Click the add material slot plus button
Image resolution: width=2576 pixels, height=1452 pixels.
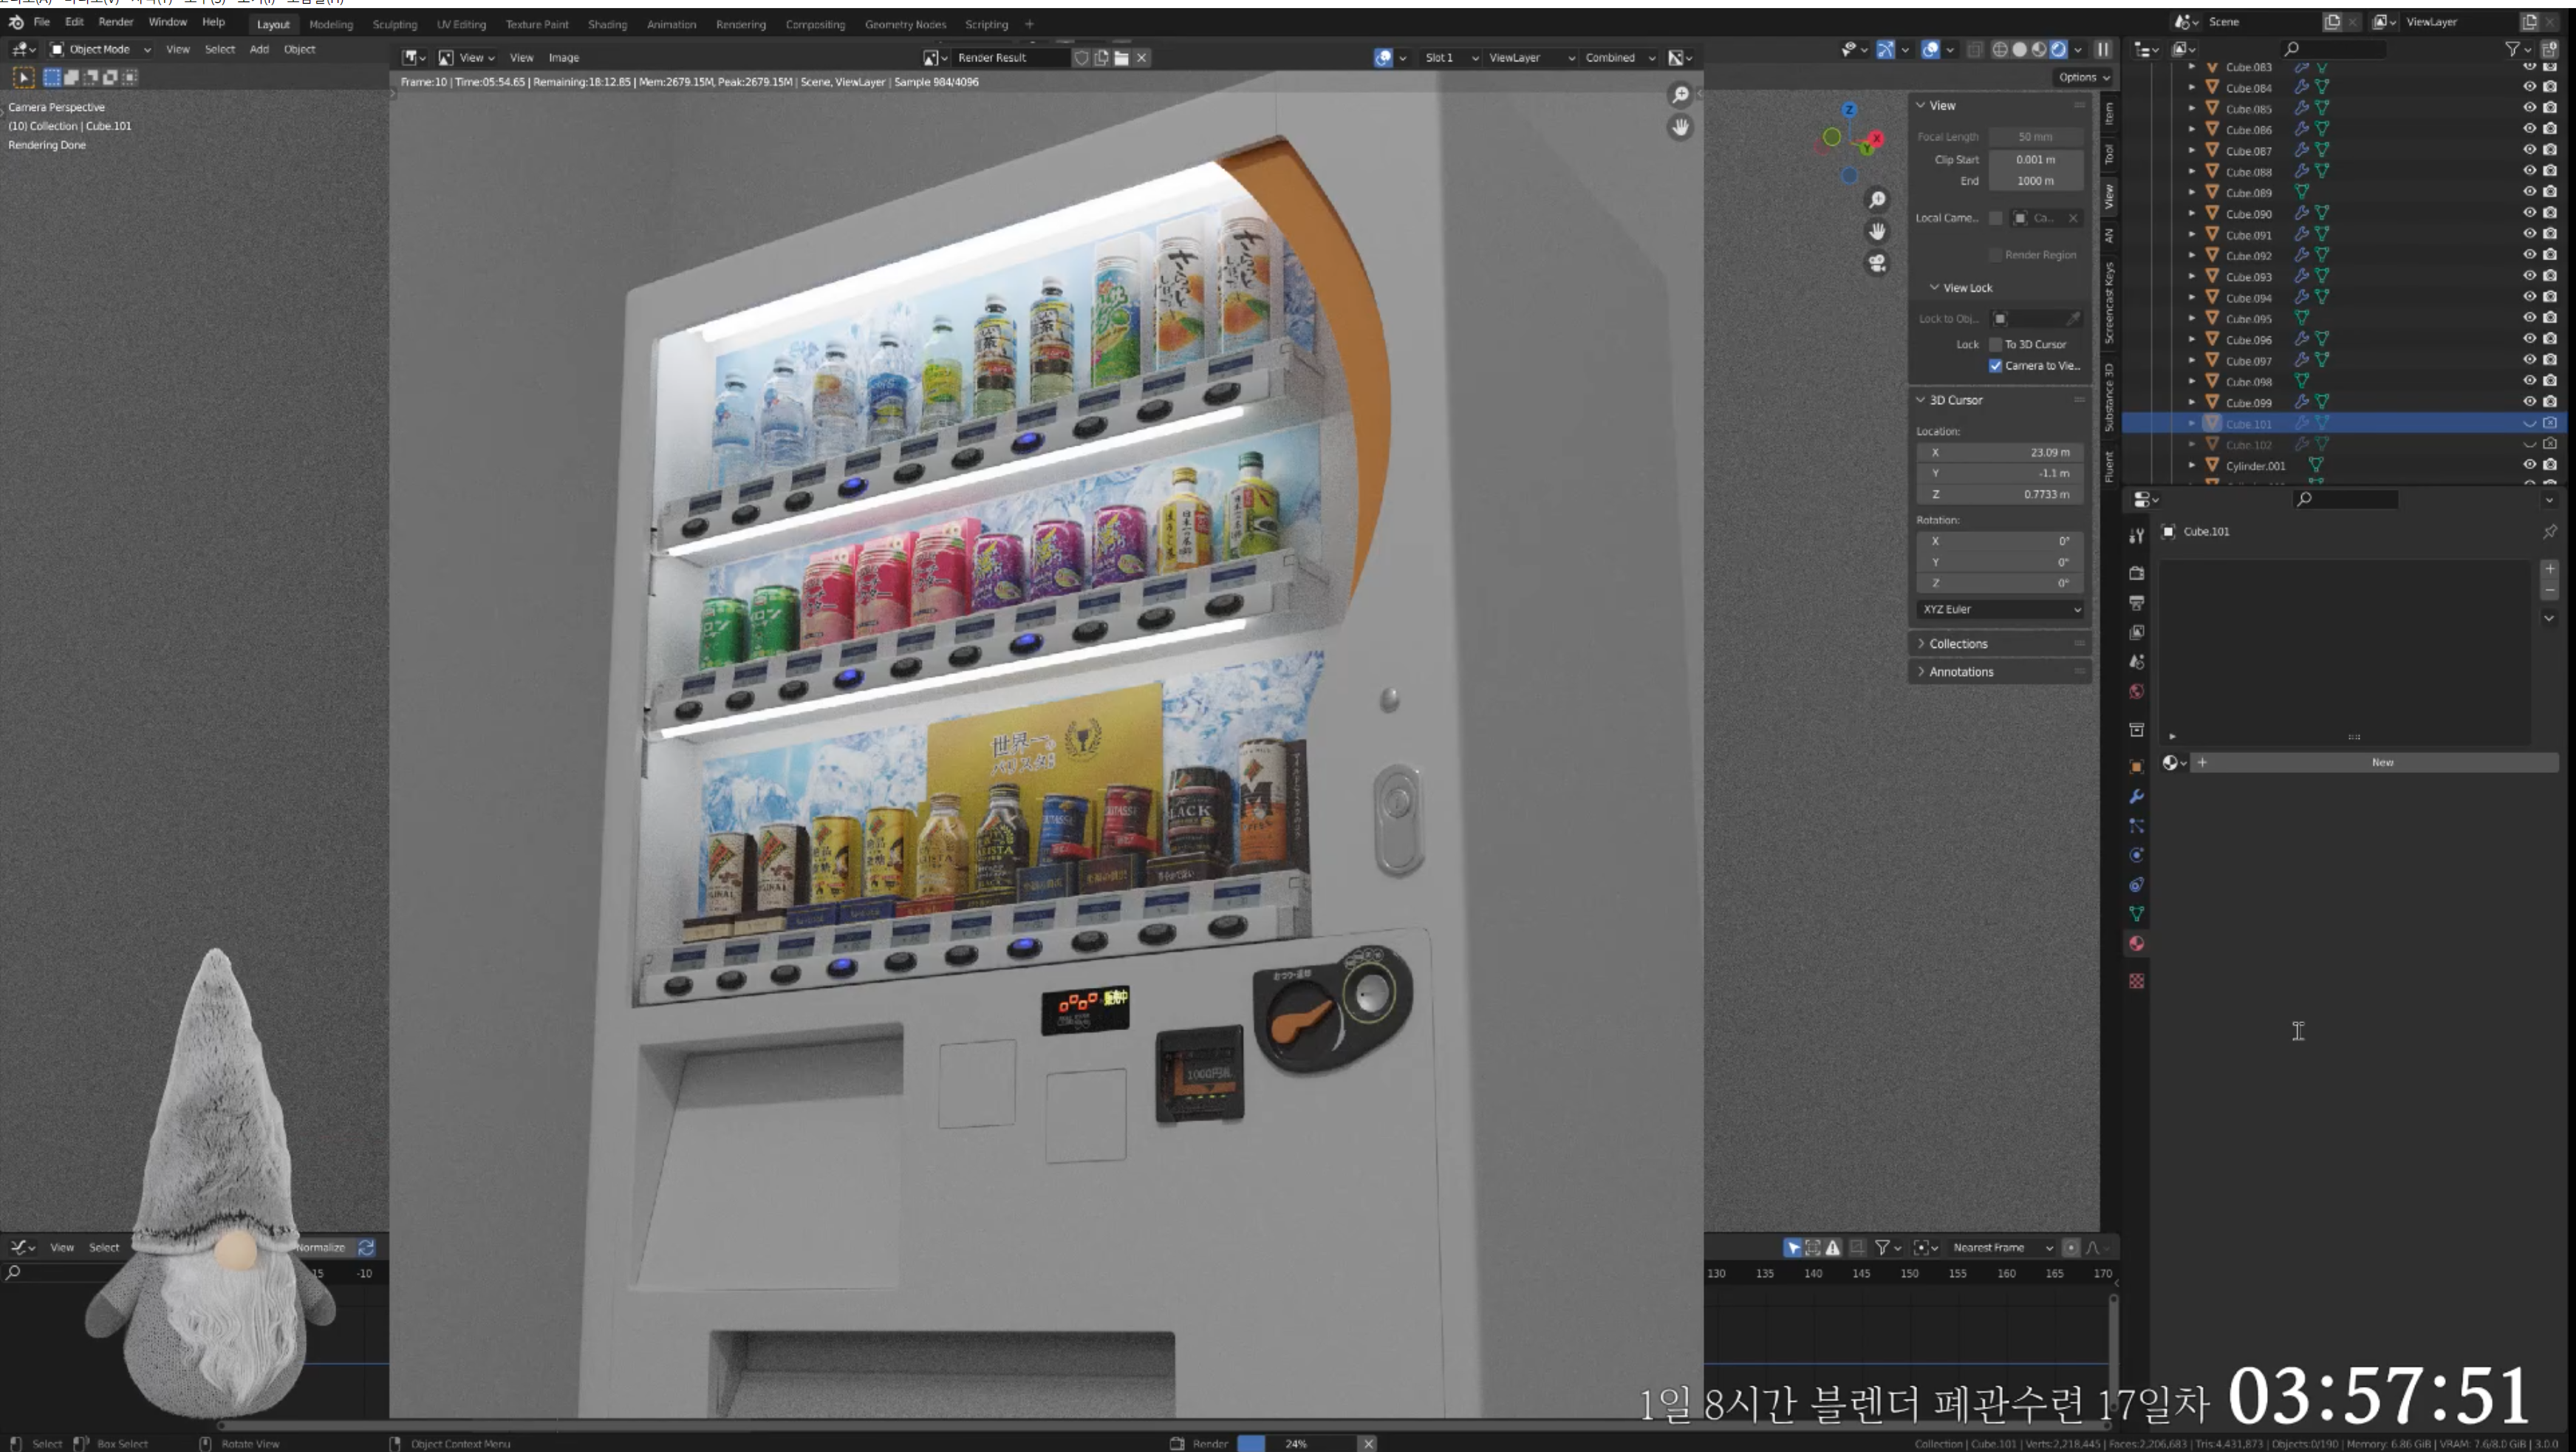point(2549,569)
